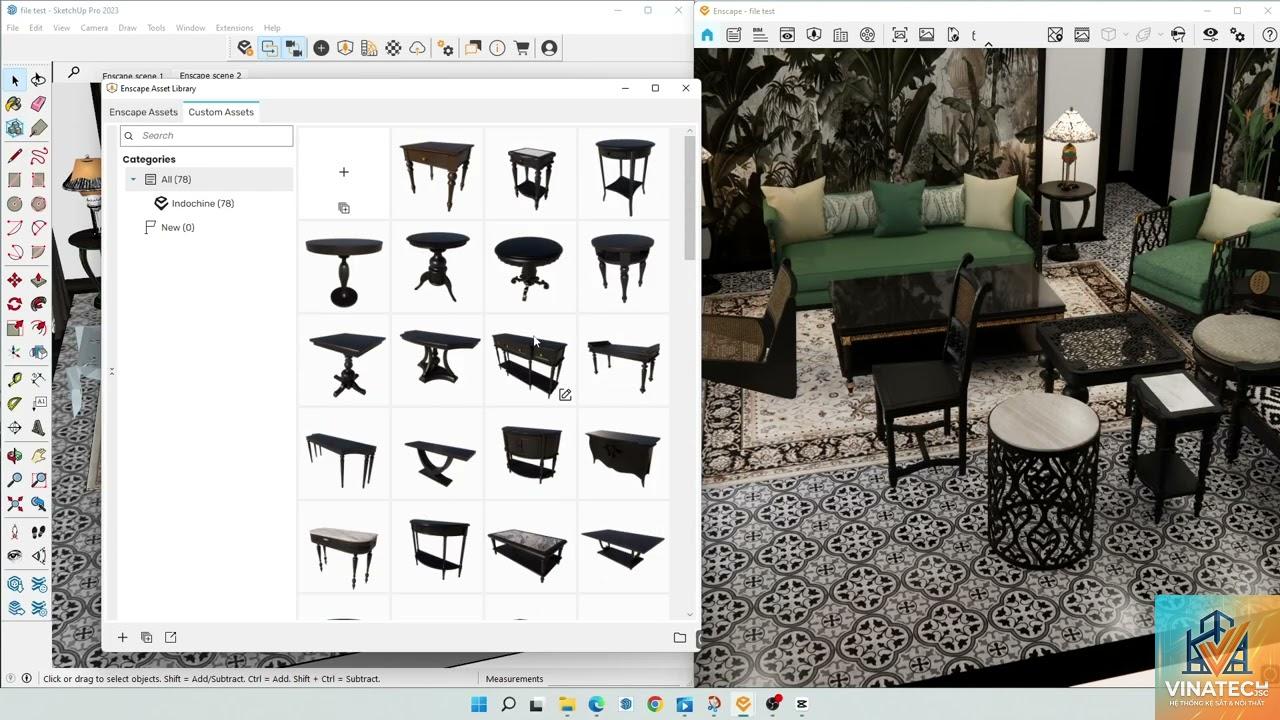Open Enscape General Settings gears icon
The width and height of the screenshot is (1280, 720).
click(x=446, y=48)
